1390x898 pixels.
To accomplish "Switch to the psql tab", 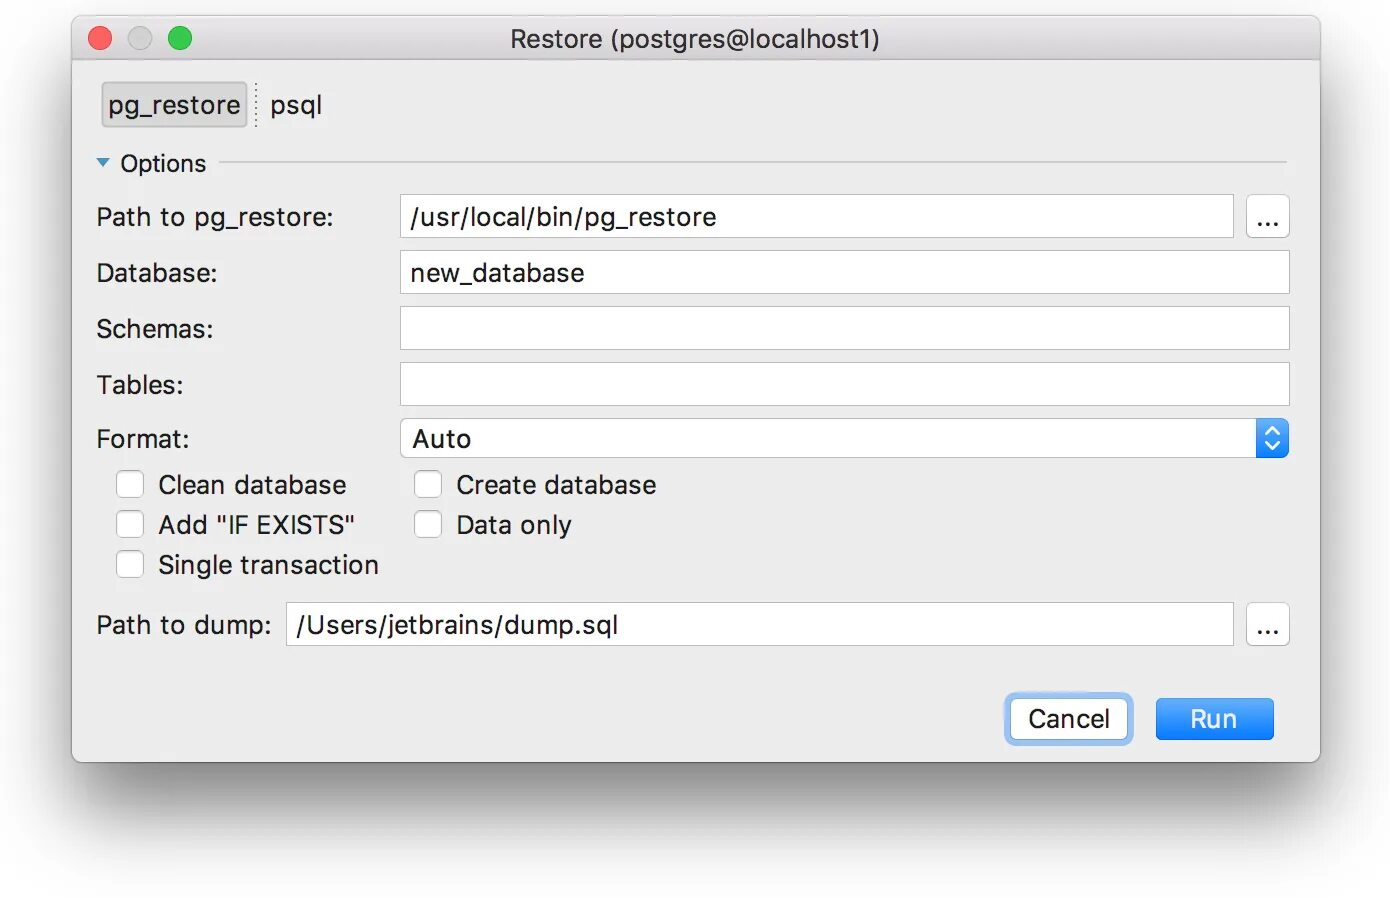I will tap(296, 105).
